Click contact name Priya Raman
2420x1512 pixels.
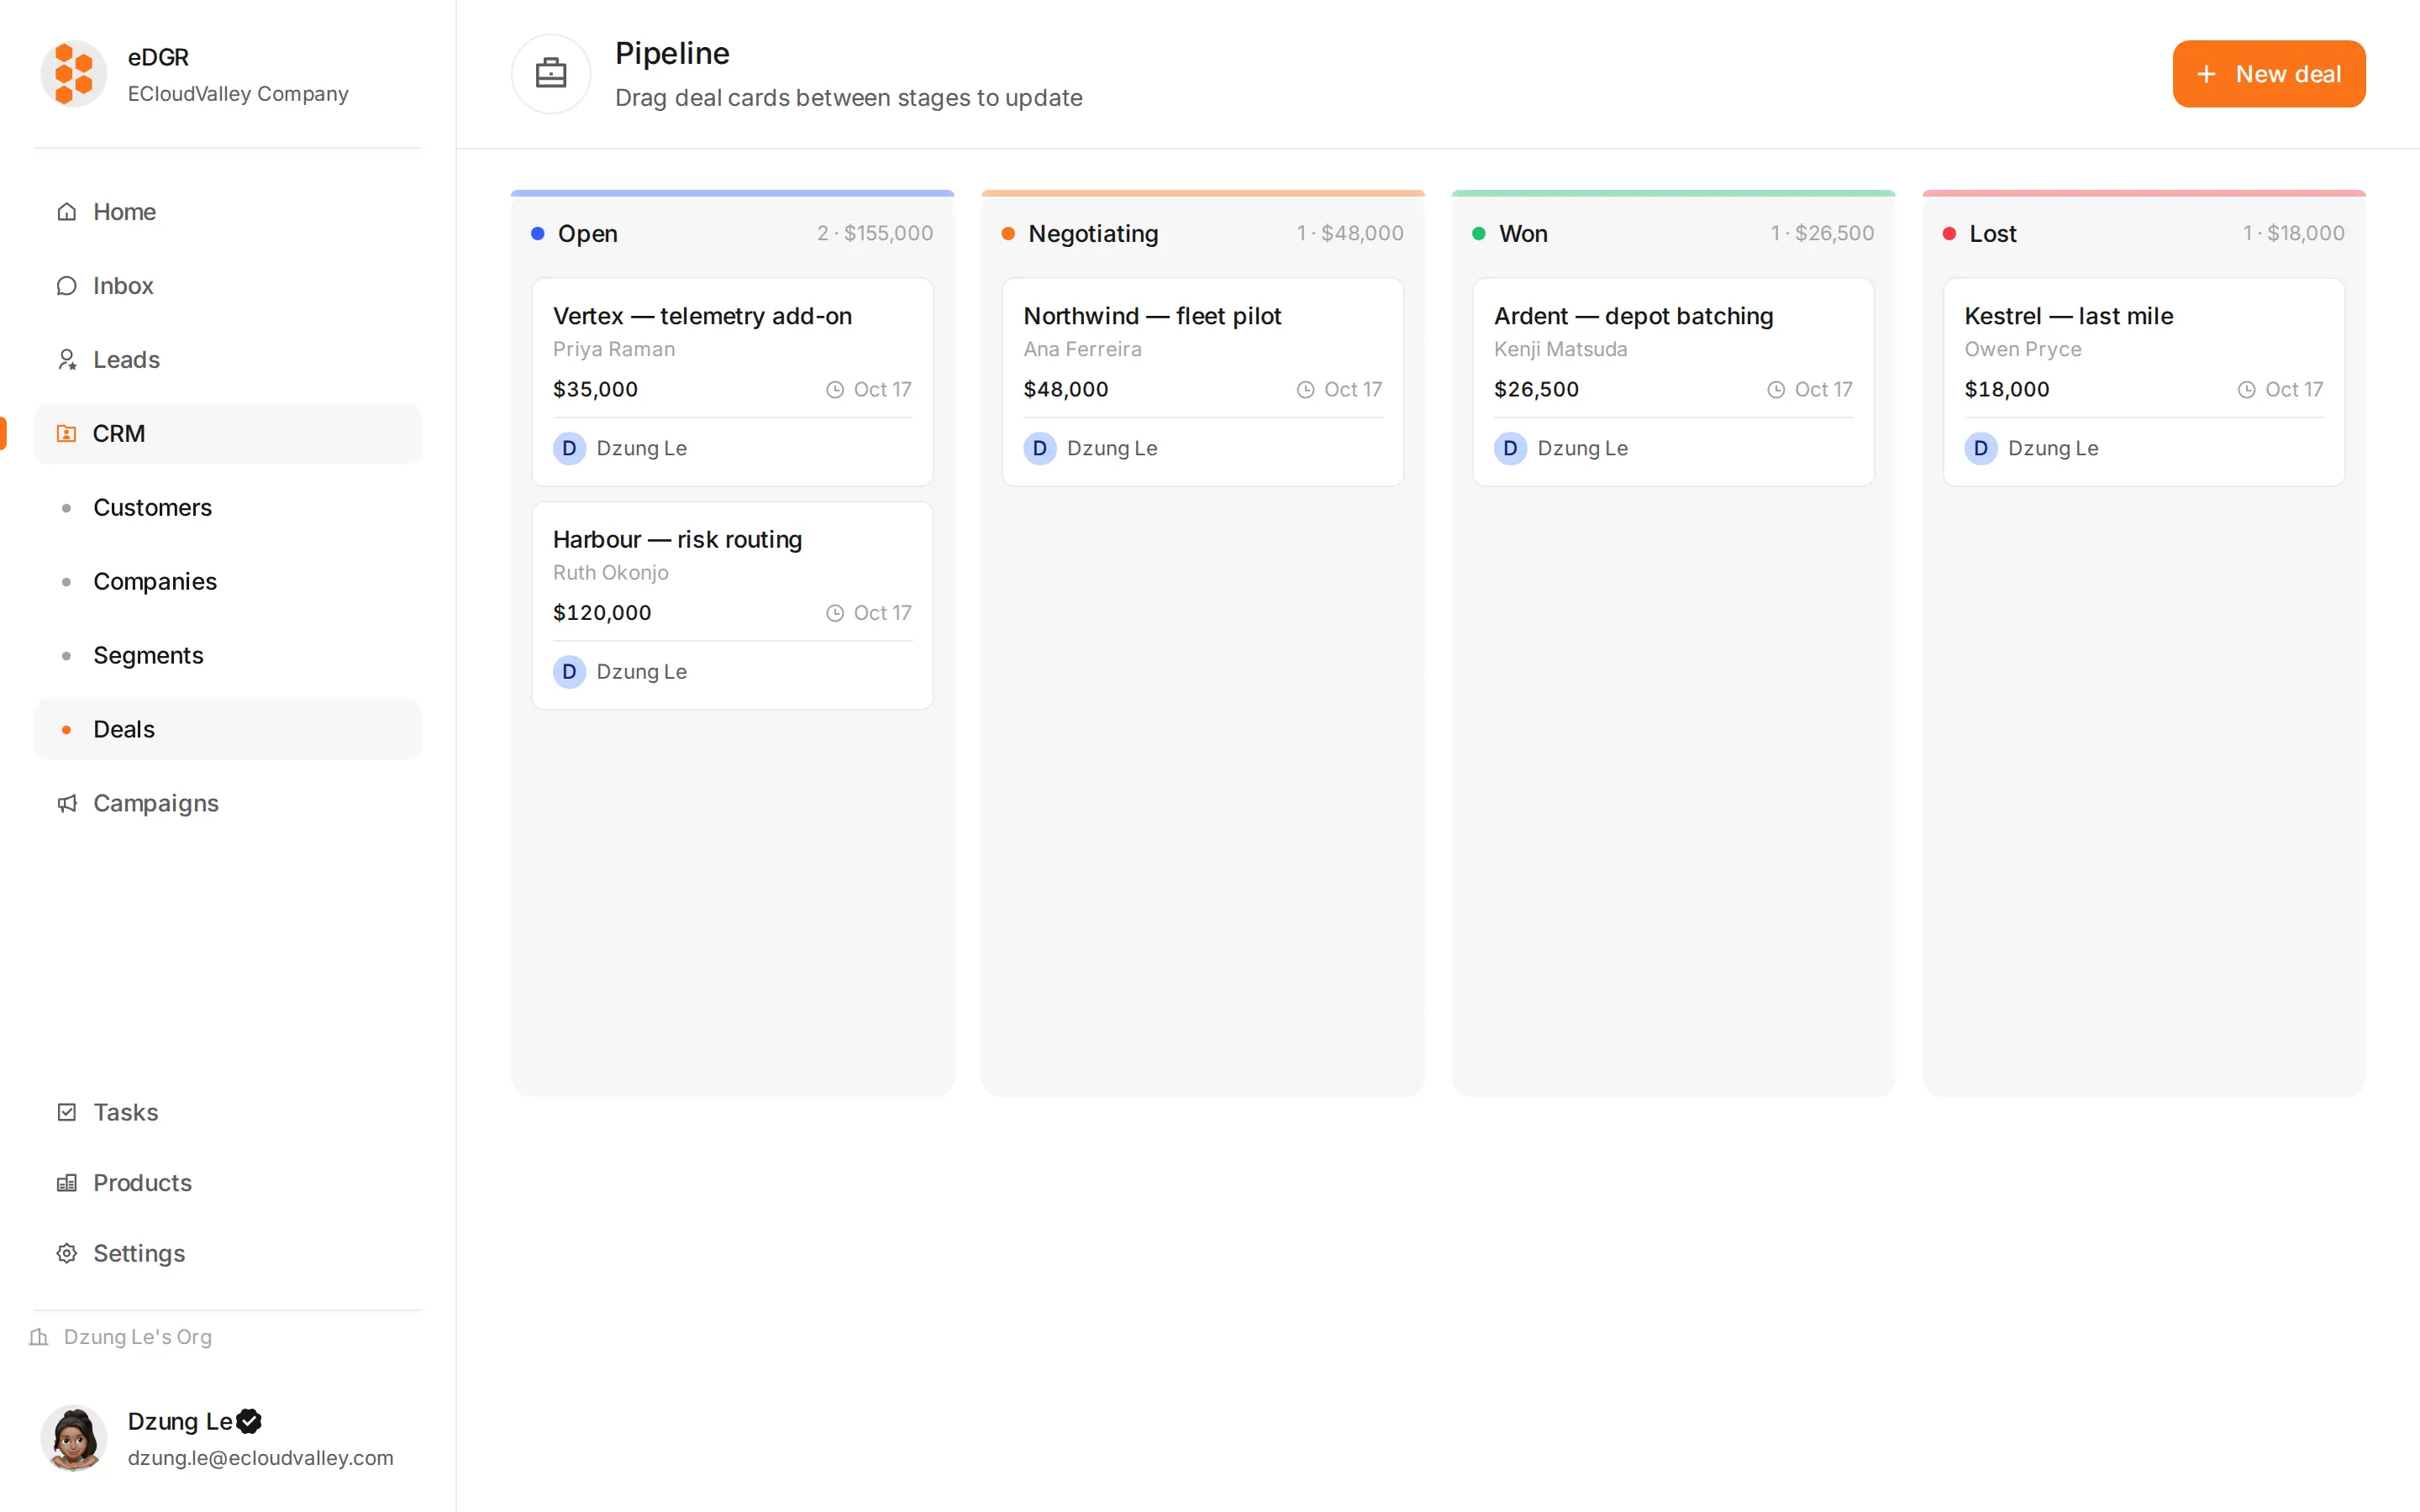[x=614, y=350]
